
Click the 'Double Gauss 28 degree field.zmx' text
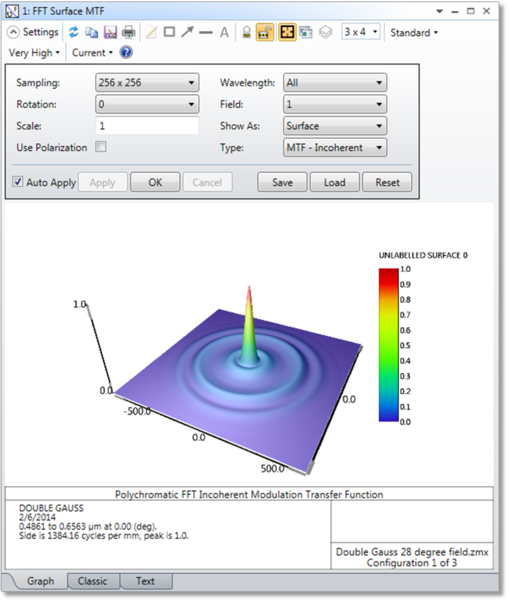click(x=412, y=552)
